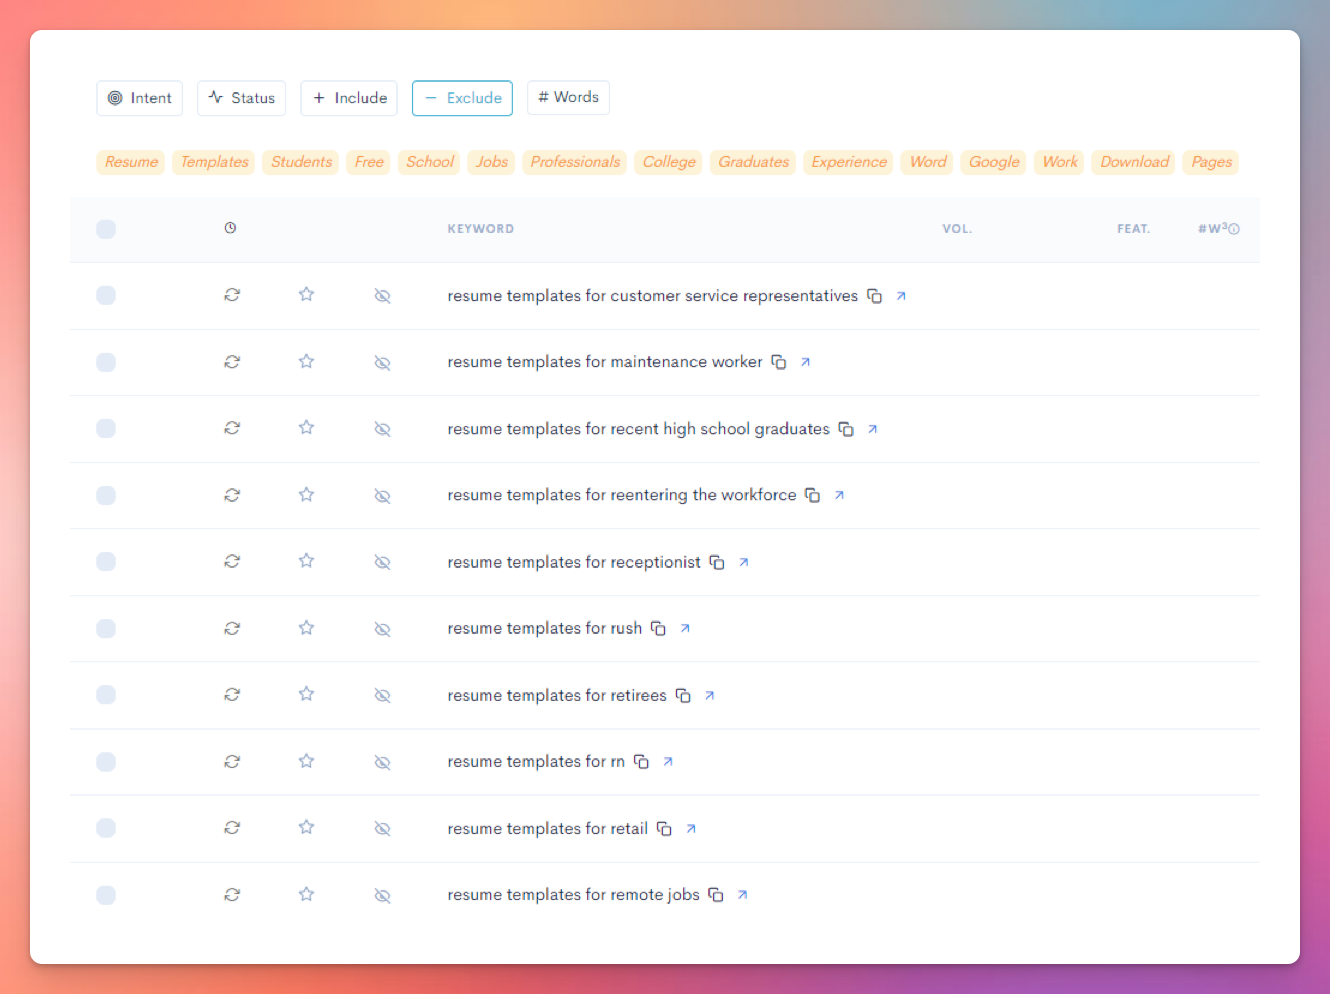This screenshot has width=1330, height=994.
Task: Toggle select-all checkbox in table header
Action: [106, 229]
